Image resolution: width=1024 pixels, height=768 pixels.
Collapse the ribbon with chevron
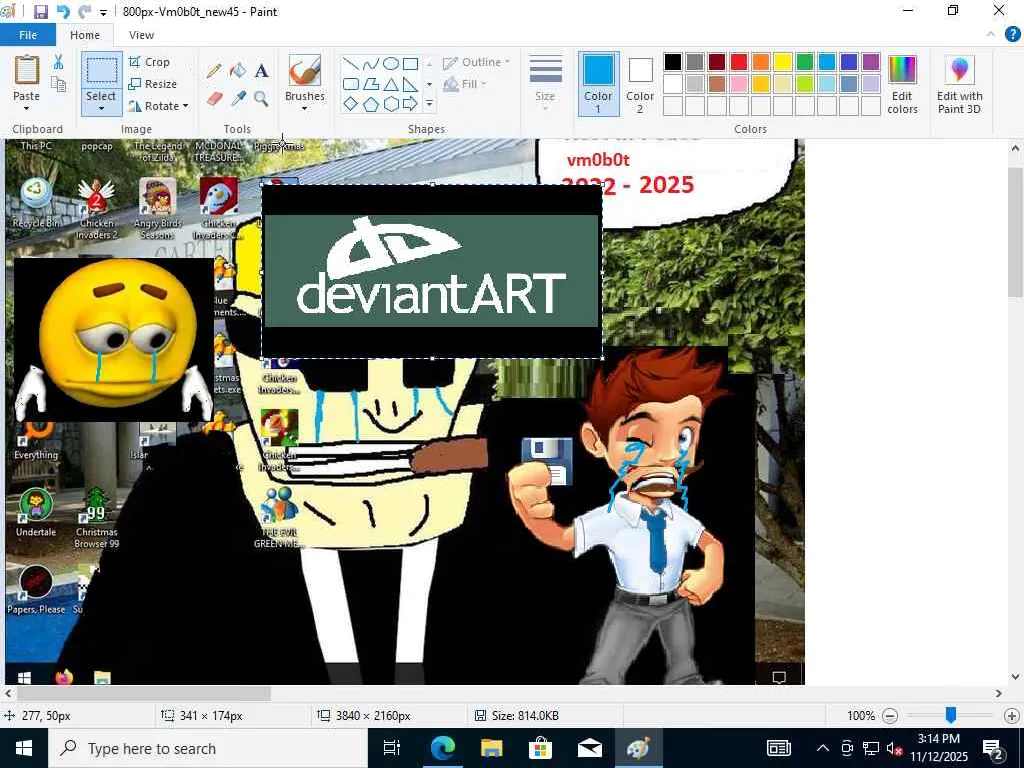[x=991, y=35]
